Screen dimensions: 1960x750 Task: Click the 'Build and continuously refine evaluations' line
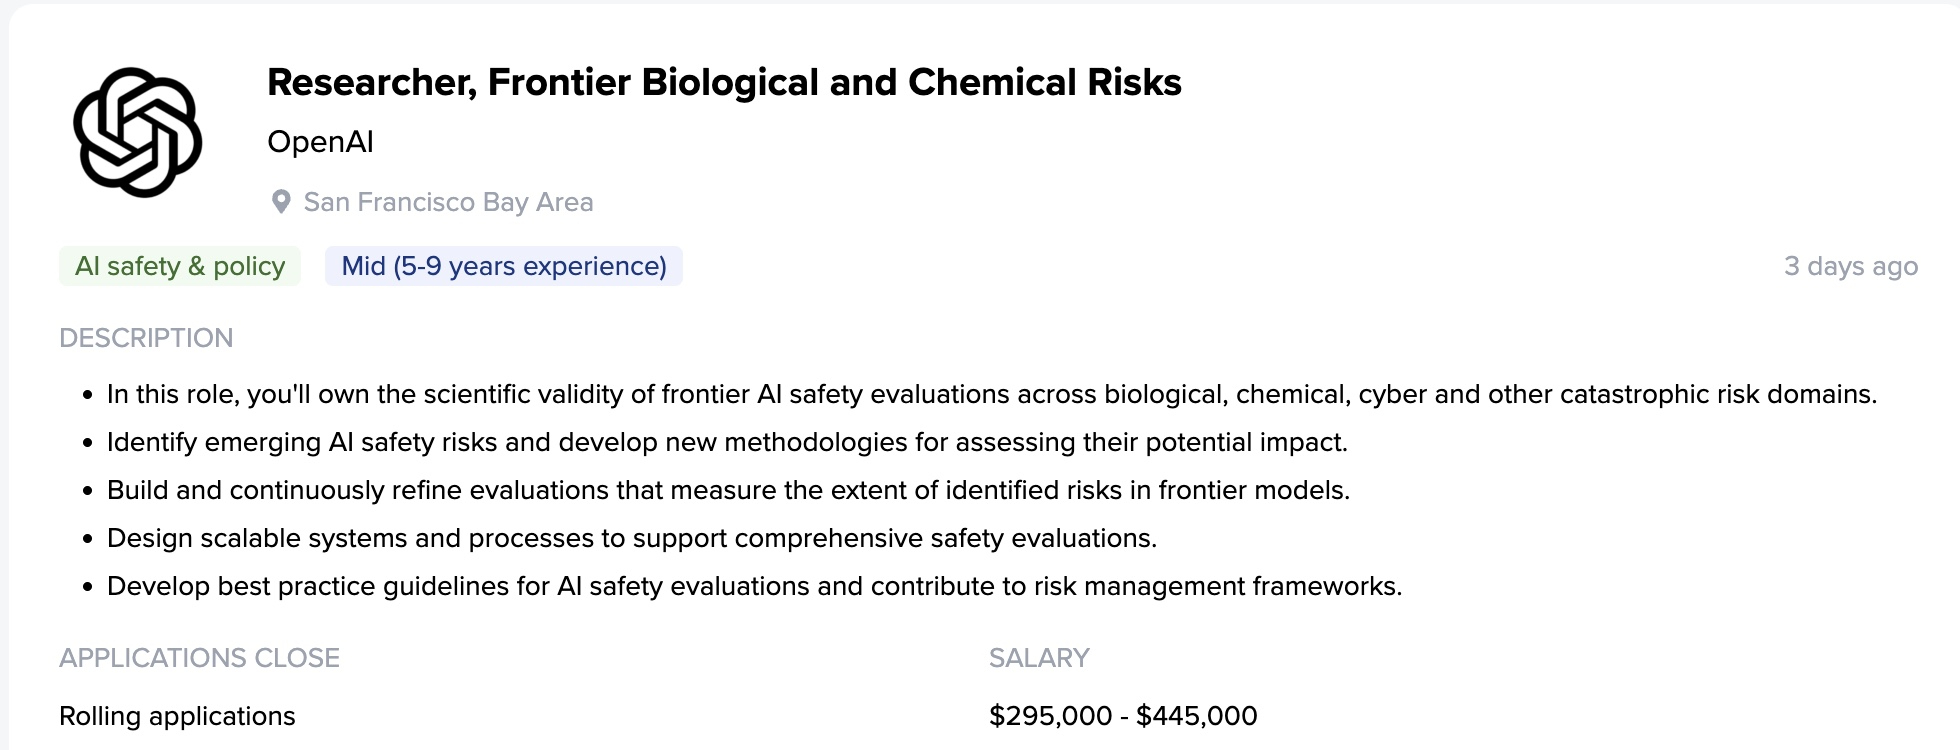(x=728, y=490)
